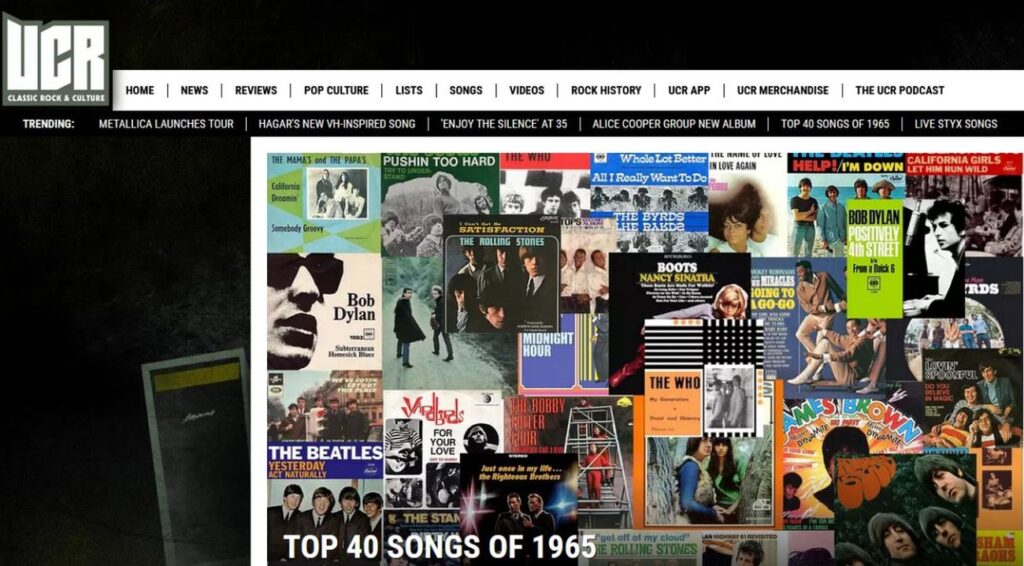The image size is (1024, 566).
Task: Open the UCR APP page
Action: click(x=689, y=91)
